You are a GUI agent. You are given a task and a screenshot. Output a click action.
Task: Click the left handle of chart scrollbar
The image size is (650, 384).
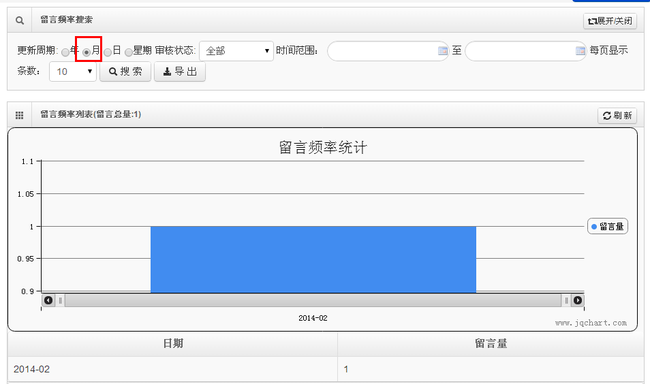pyautogui.click(x=61, y=300)
